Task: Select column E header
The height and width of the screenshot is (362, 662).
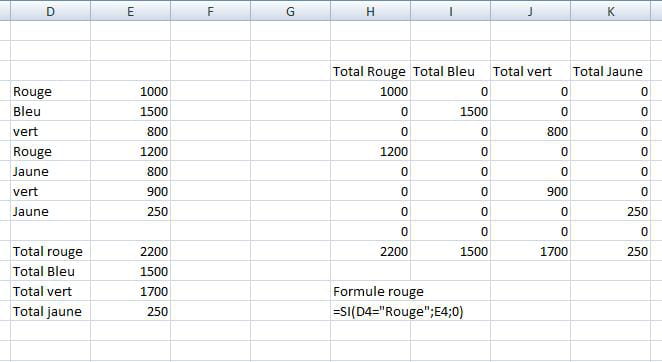Action: click(130, 11)
